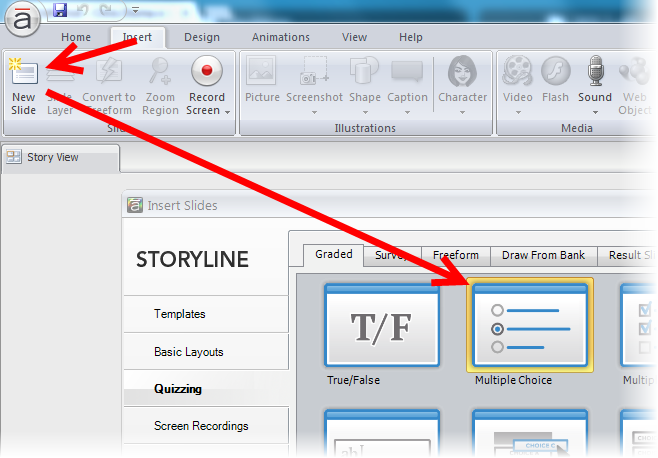Switch to the Freeform quiz tab

[456, 255]
